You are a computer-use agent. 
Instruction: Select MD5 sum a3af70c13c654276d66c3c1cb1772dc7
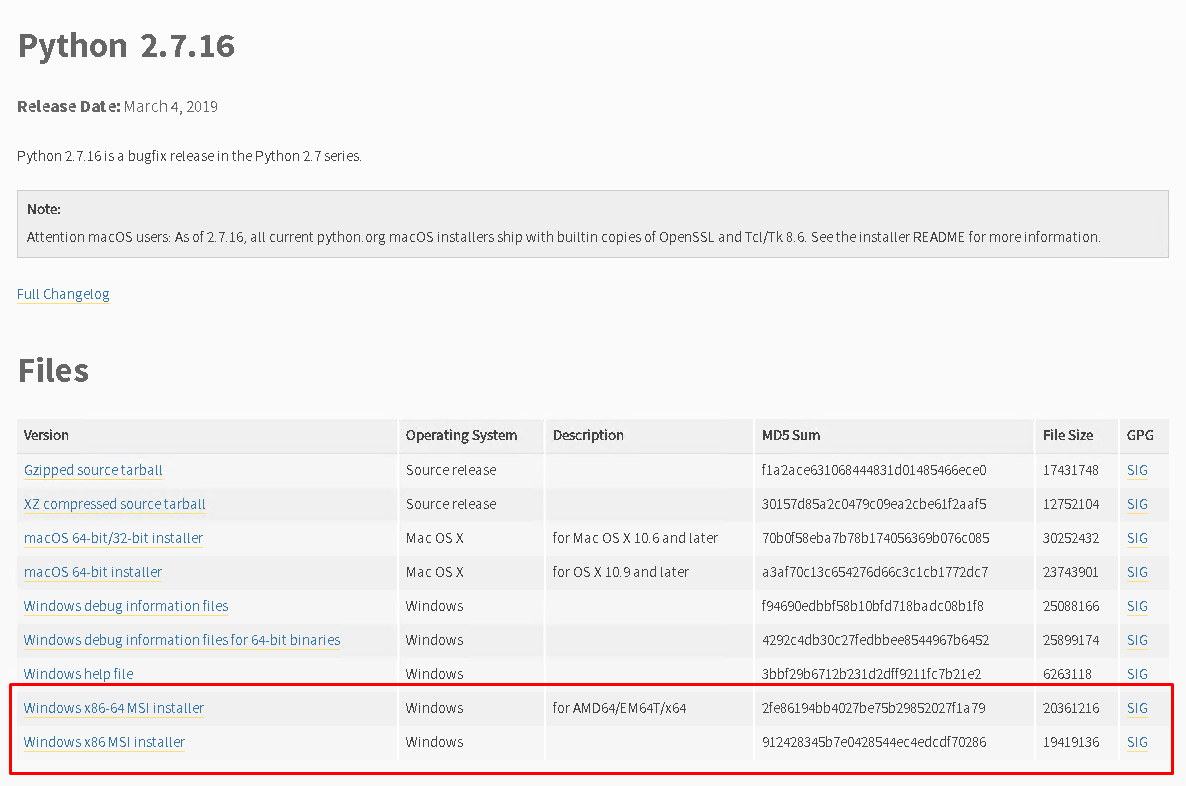874,572
